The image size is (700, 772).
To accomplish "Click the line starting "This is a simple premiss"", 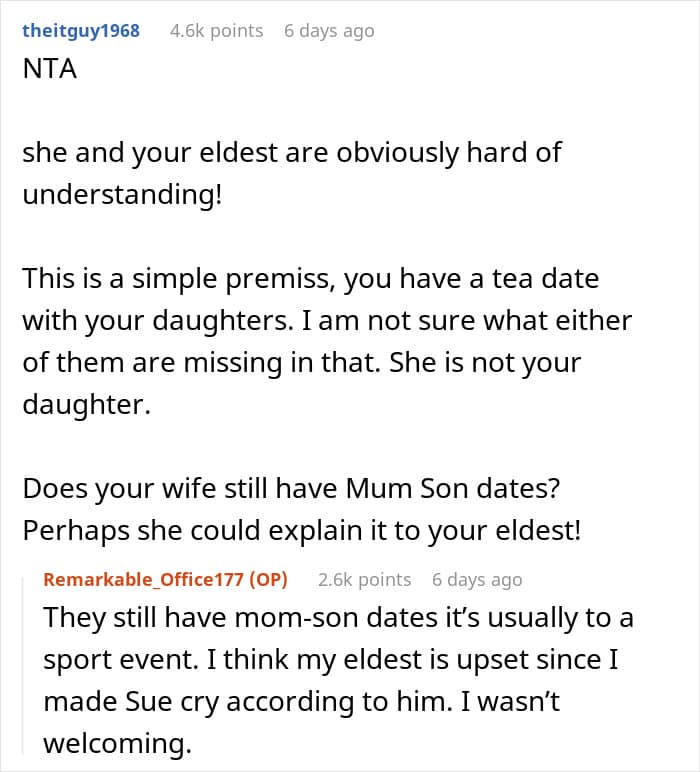I will click(311, 279).
